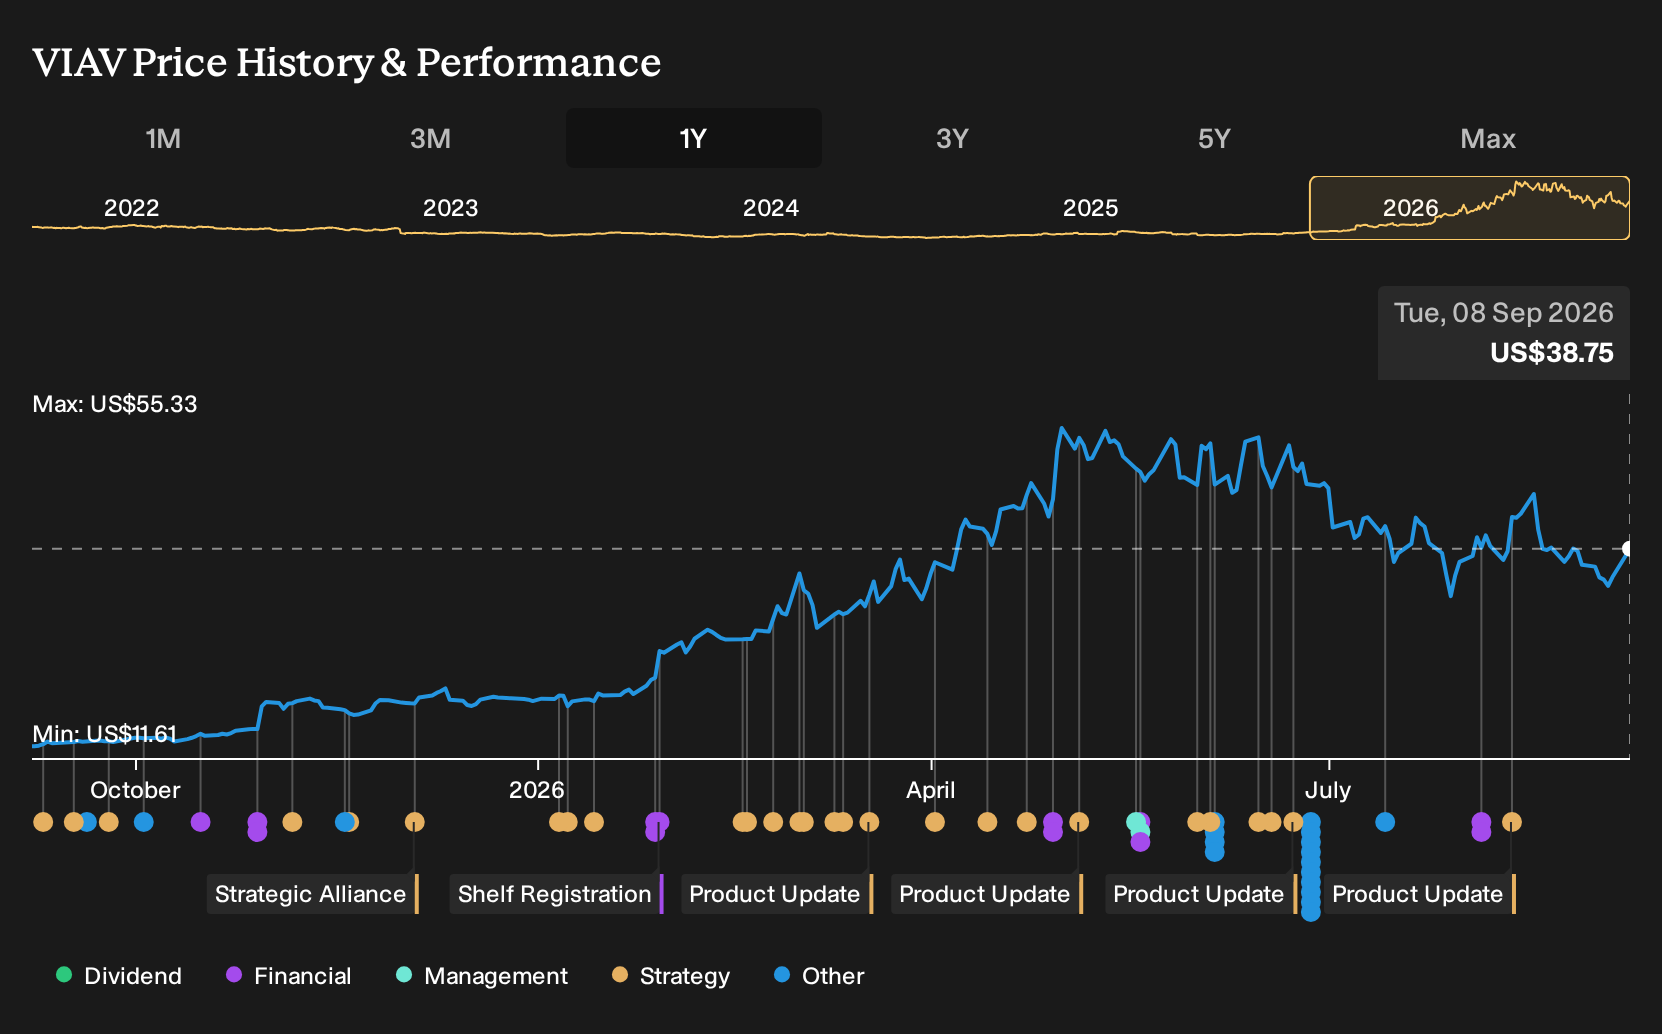Open the Shelf Registration event label
The height and width of the screenshot is (1034, 1662).
coord(556,894)
